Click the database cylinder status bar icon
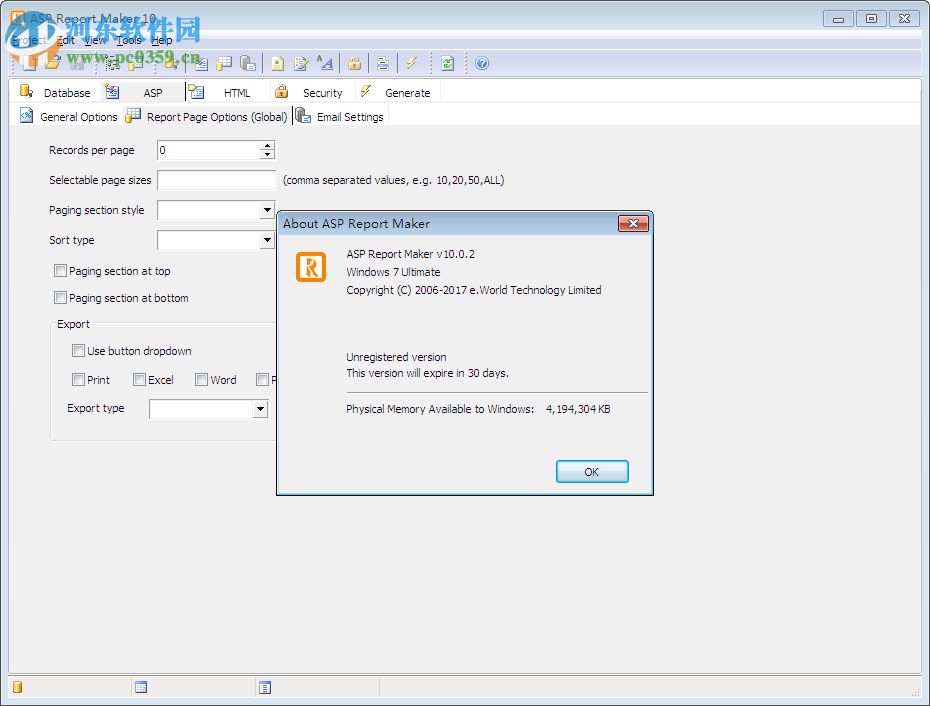The width and height of the screenshot is (930, 706). [17, 687]
